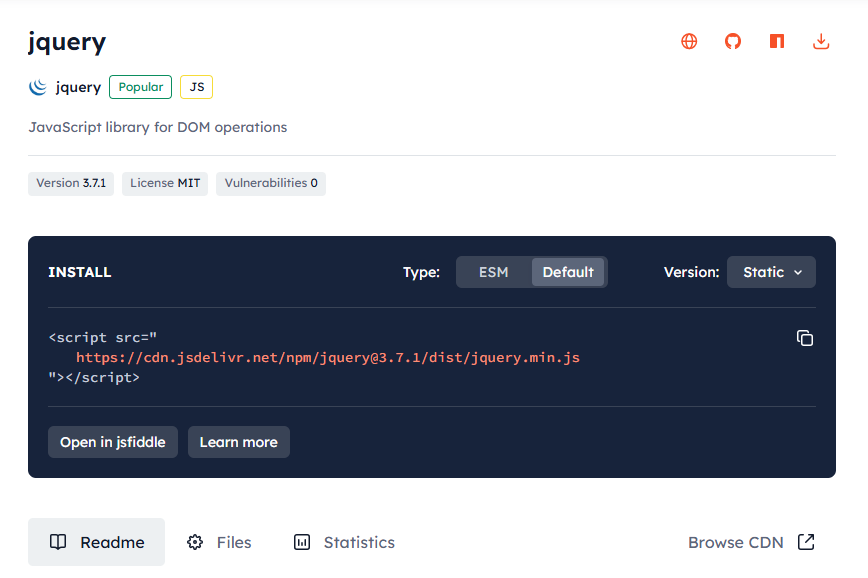Click the JS badge
Viewport: 868px width, 578px height.
point(197,87)
